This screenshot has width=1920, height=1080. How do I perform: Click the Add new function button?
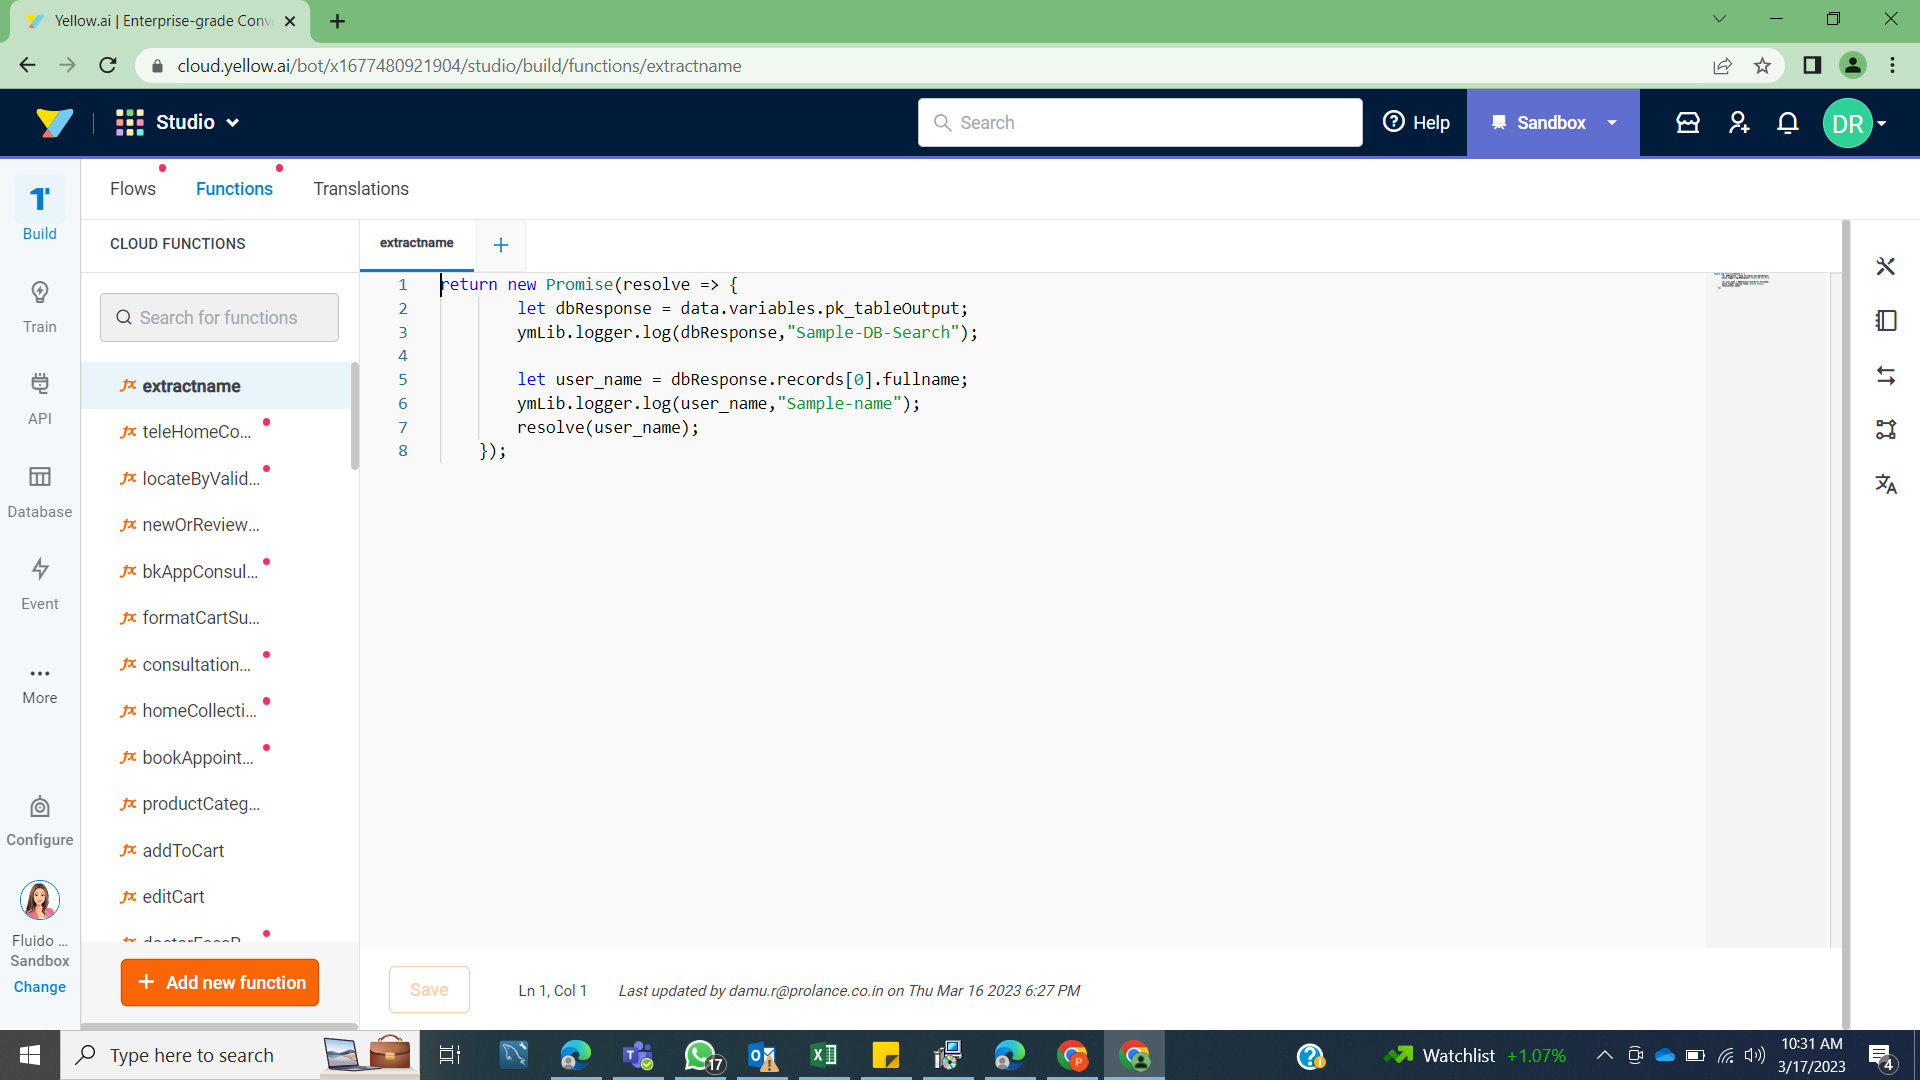click(220, 982)
